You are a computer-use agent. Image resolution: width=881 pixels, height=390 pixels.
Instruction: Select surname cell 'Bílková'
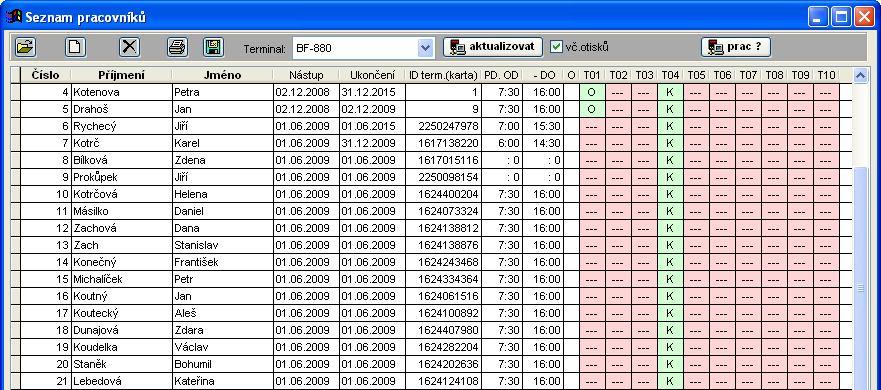[121, 160]
